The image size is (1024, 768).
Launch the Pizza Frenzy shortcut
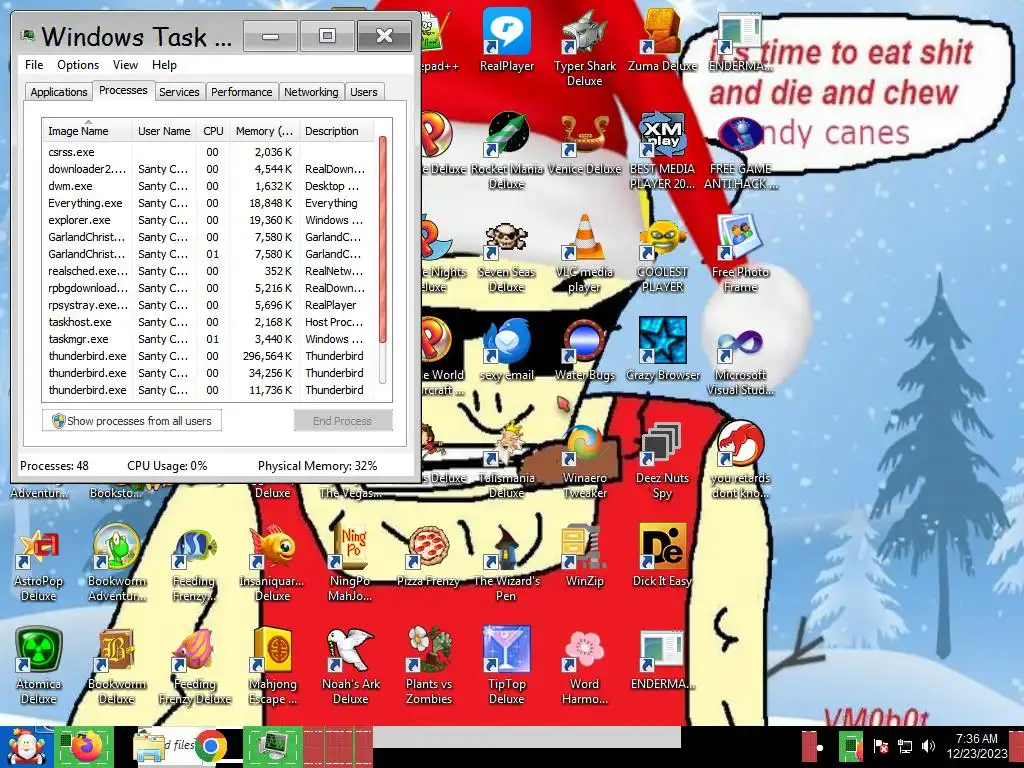[x=428, y=556]
